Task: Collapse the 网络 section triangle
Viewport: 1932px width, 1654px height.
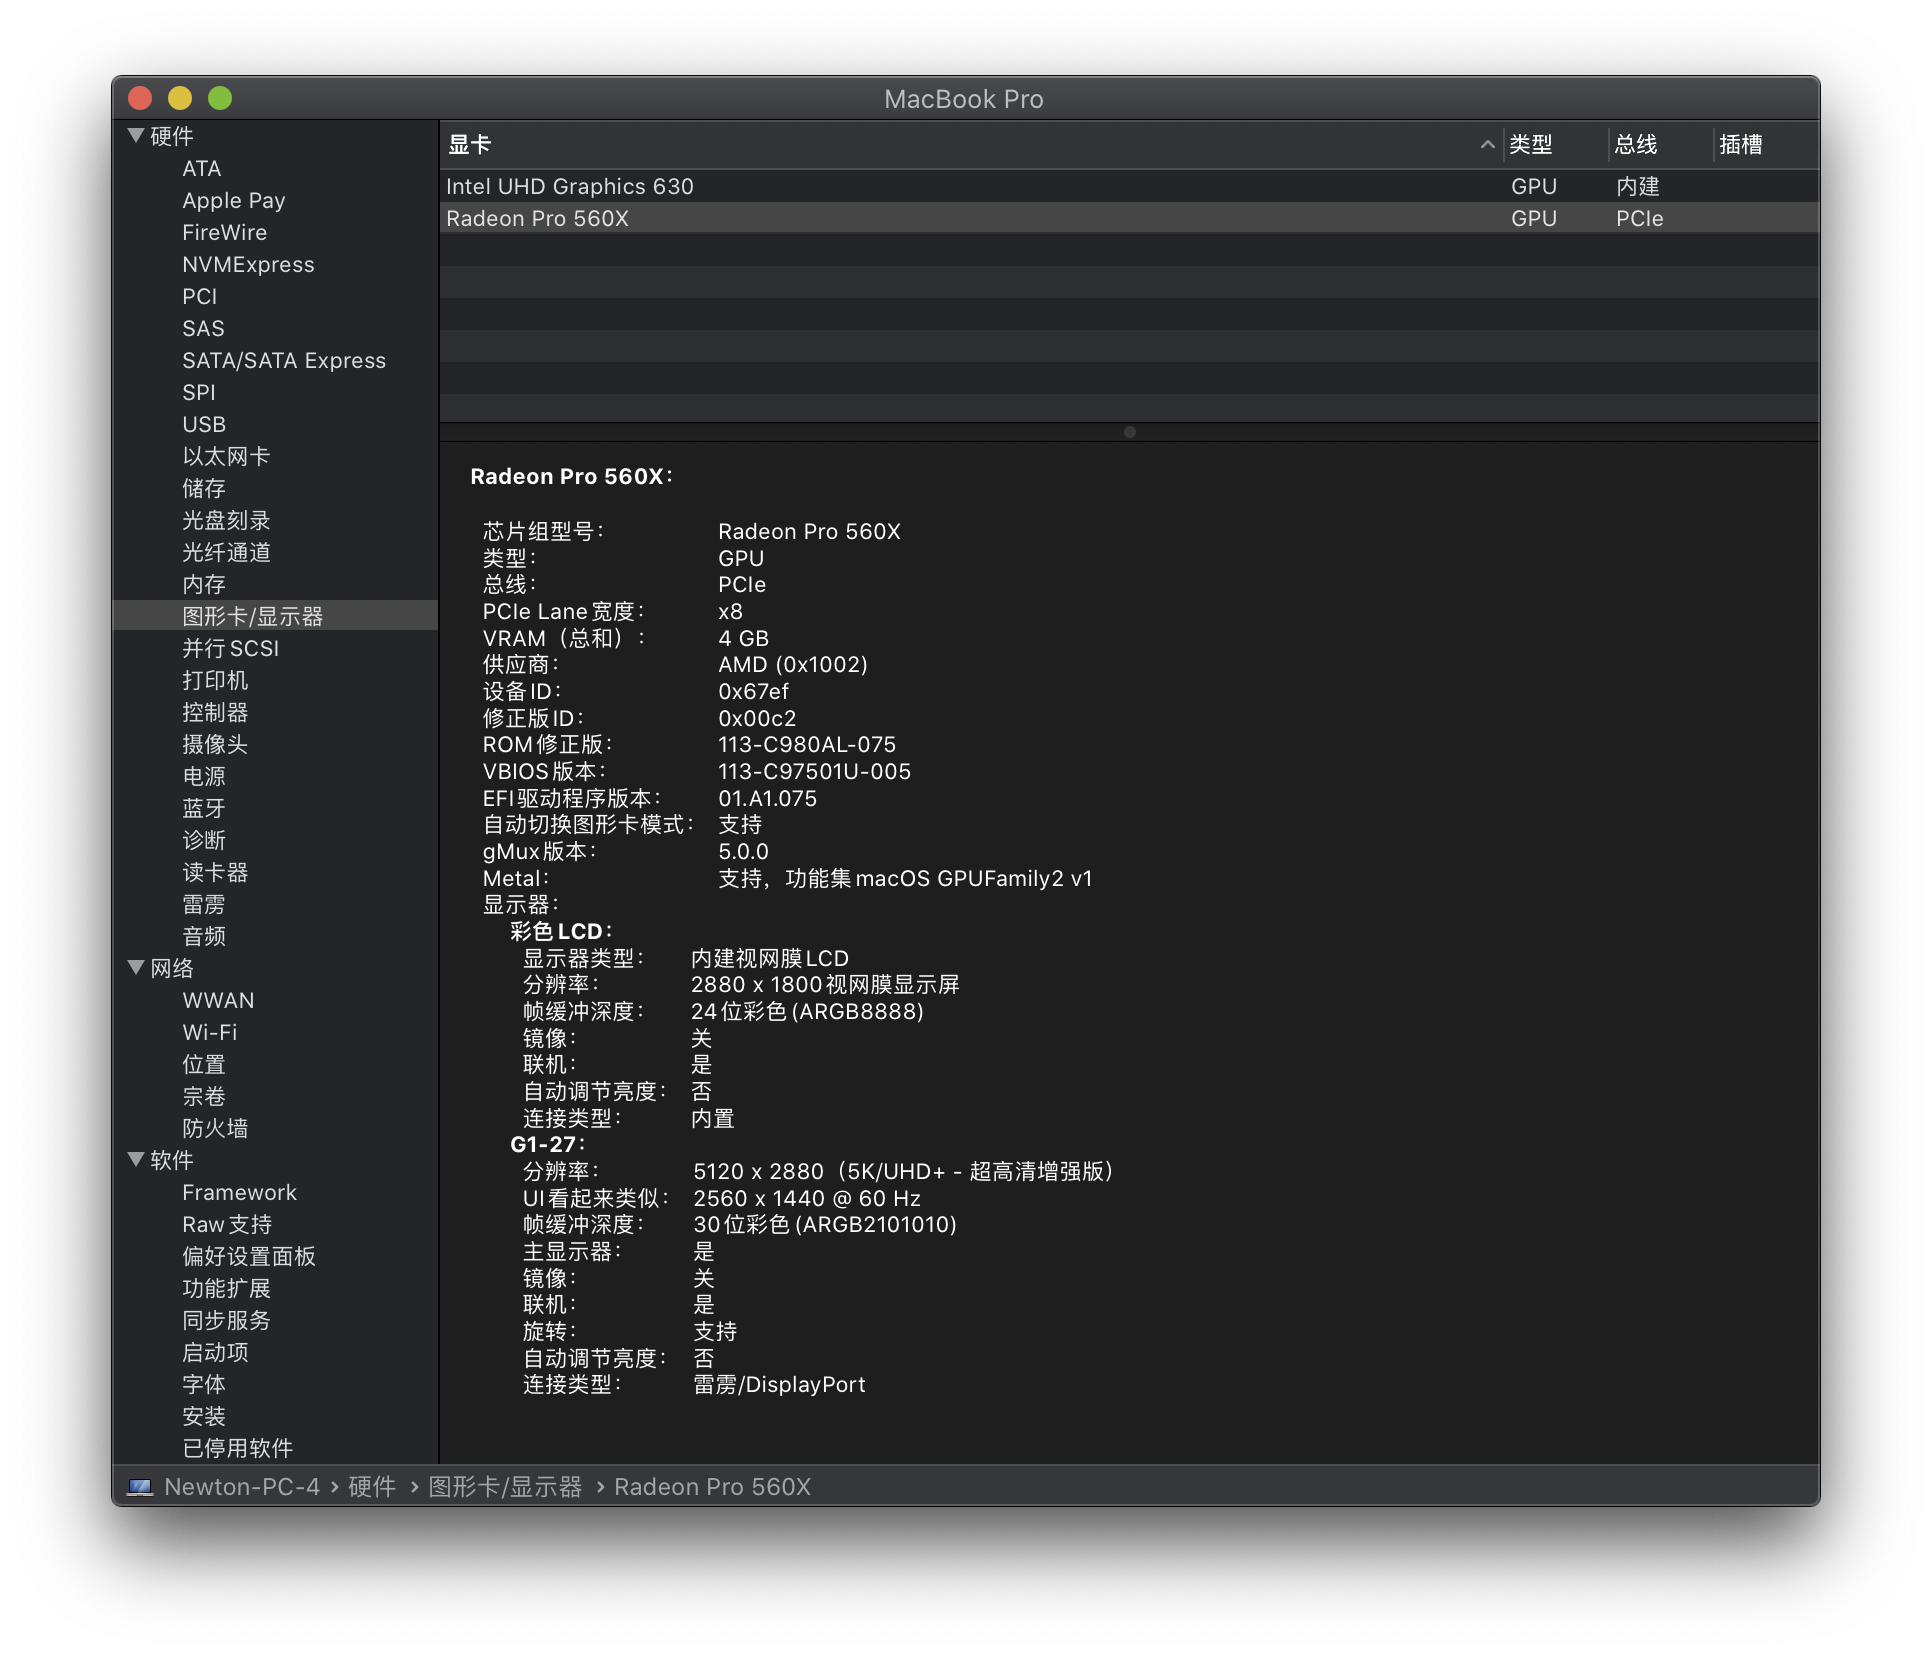Action: click(136, 967)
